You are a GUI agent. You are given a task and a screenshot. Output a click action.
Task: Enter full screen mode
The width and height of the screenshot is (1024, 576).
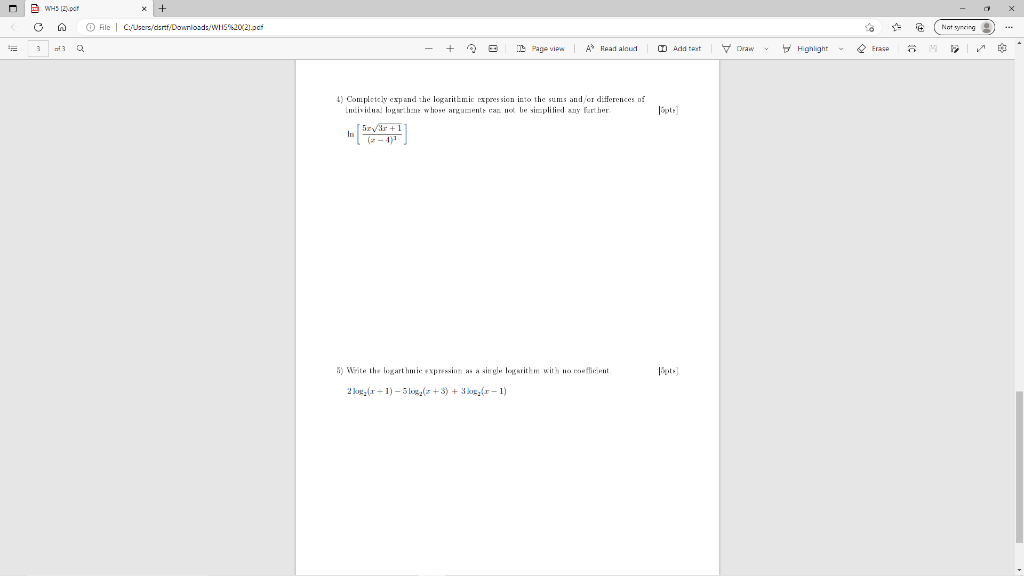pyautogui.click(x=980, y=48)
